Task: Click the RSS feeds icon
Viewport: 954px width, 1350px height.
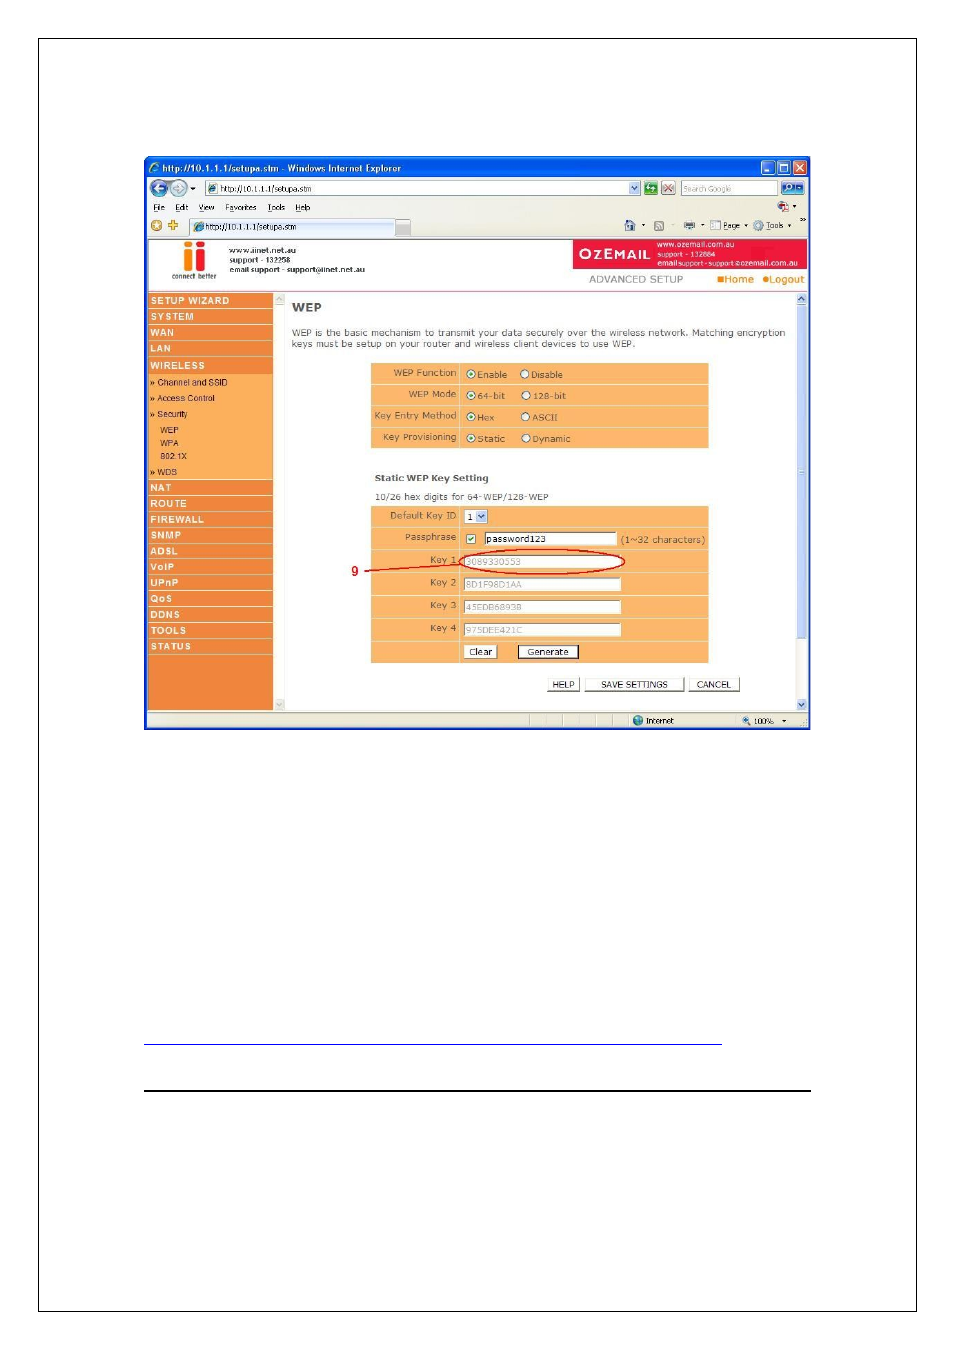Action: click(659, 226)
